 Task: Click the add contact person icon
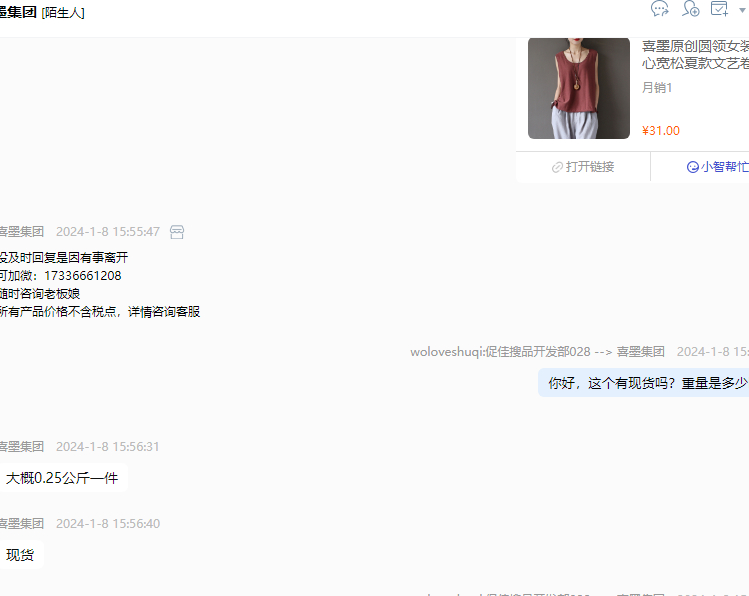pos(691,9)
